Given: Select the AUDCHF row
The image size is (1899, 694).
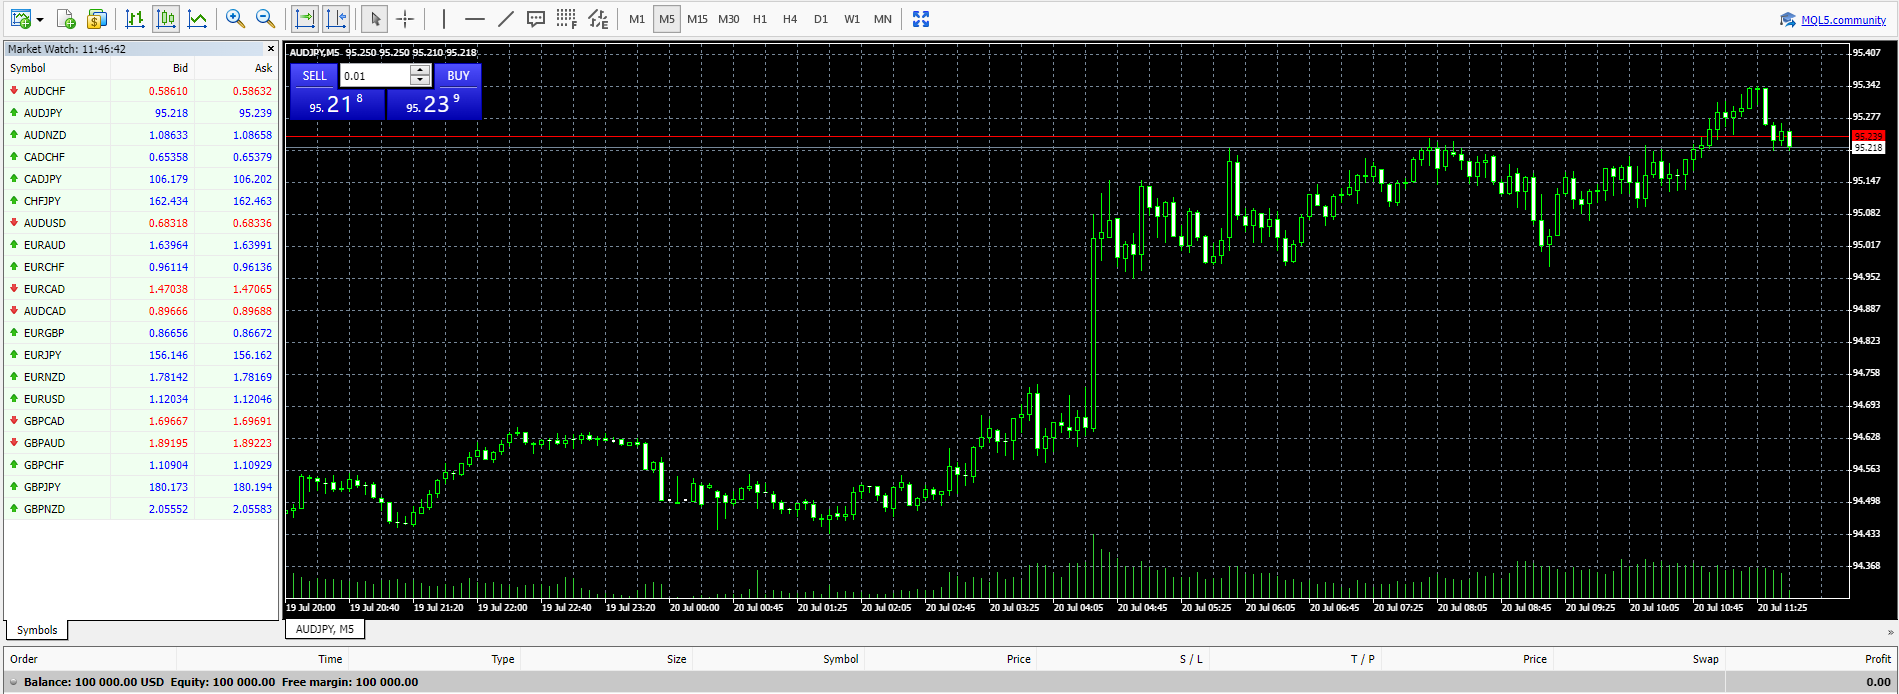Looking at the screenshot, I should click(x=141, y=91).
